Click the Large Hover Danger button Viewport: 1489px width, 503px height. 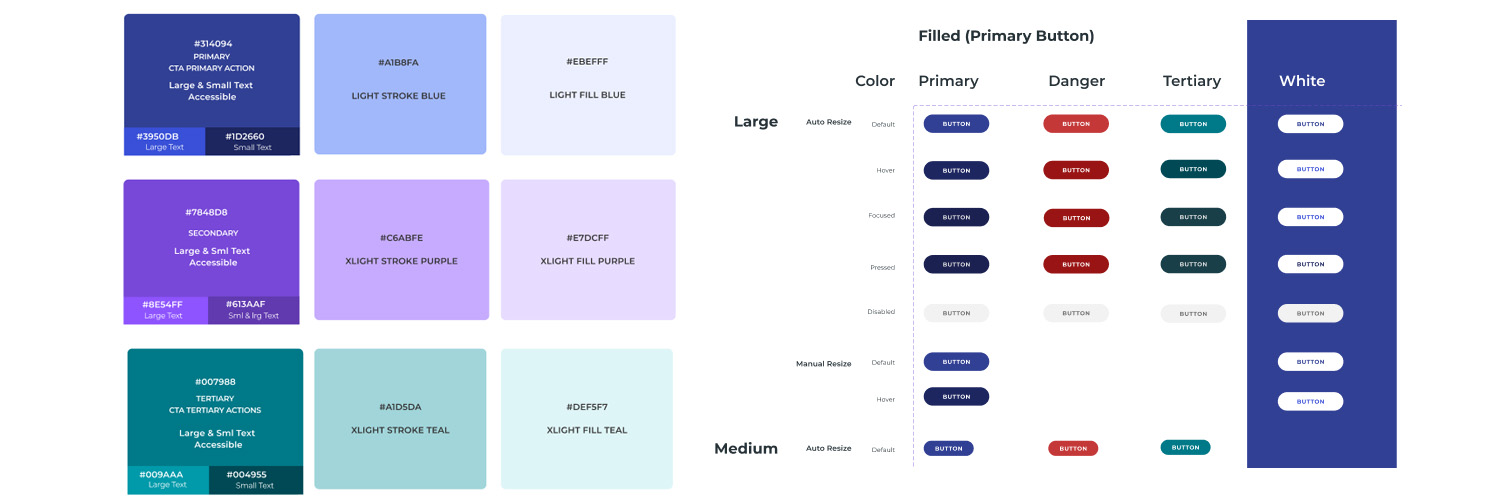(x=1076, y=170)
